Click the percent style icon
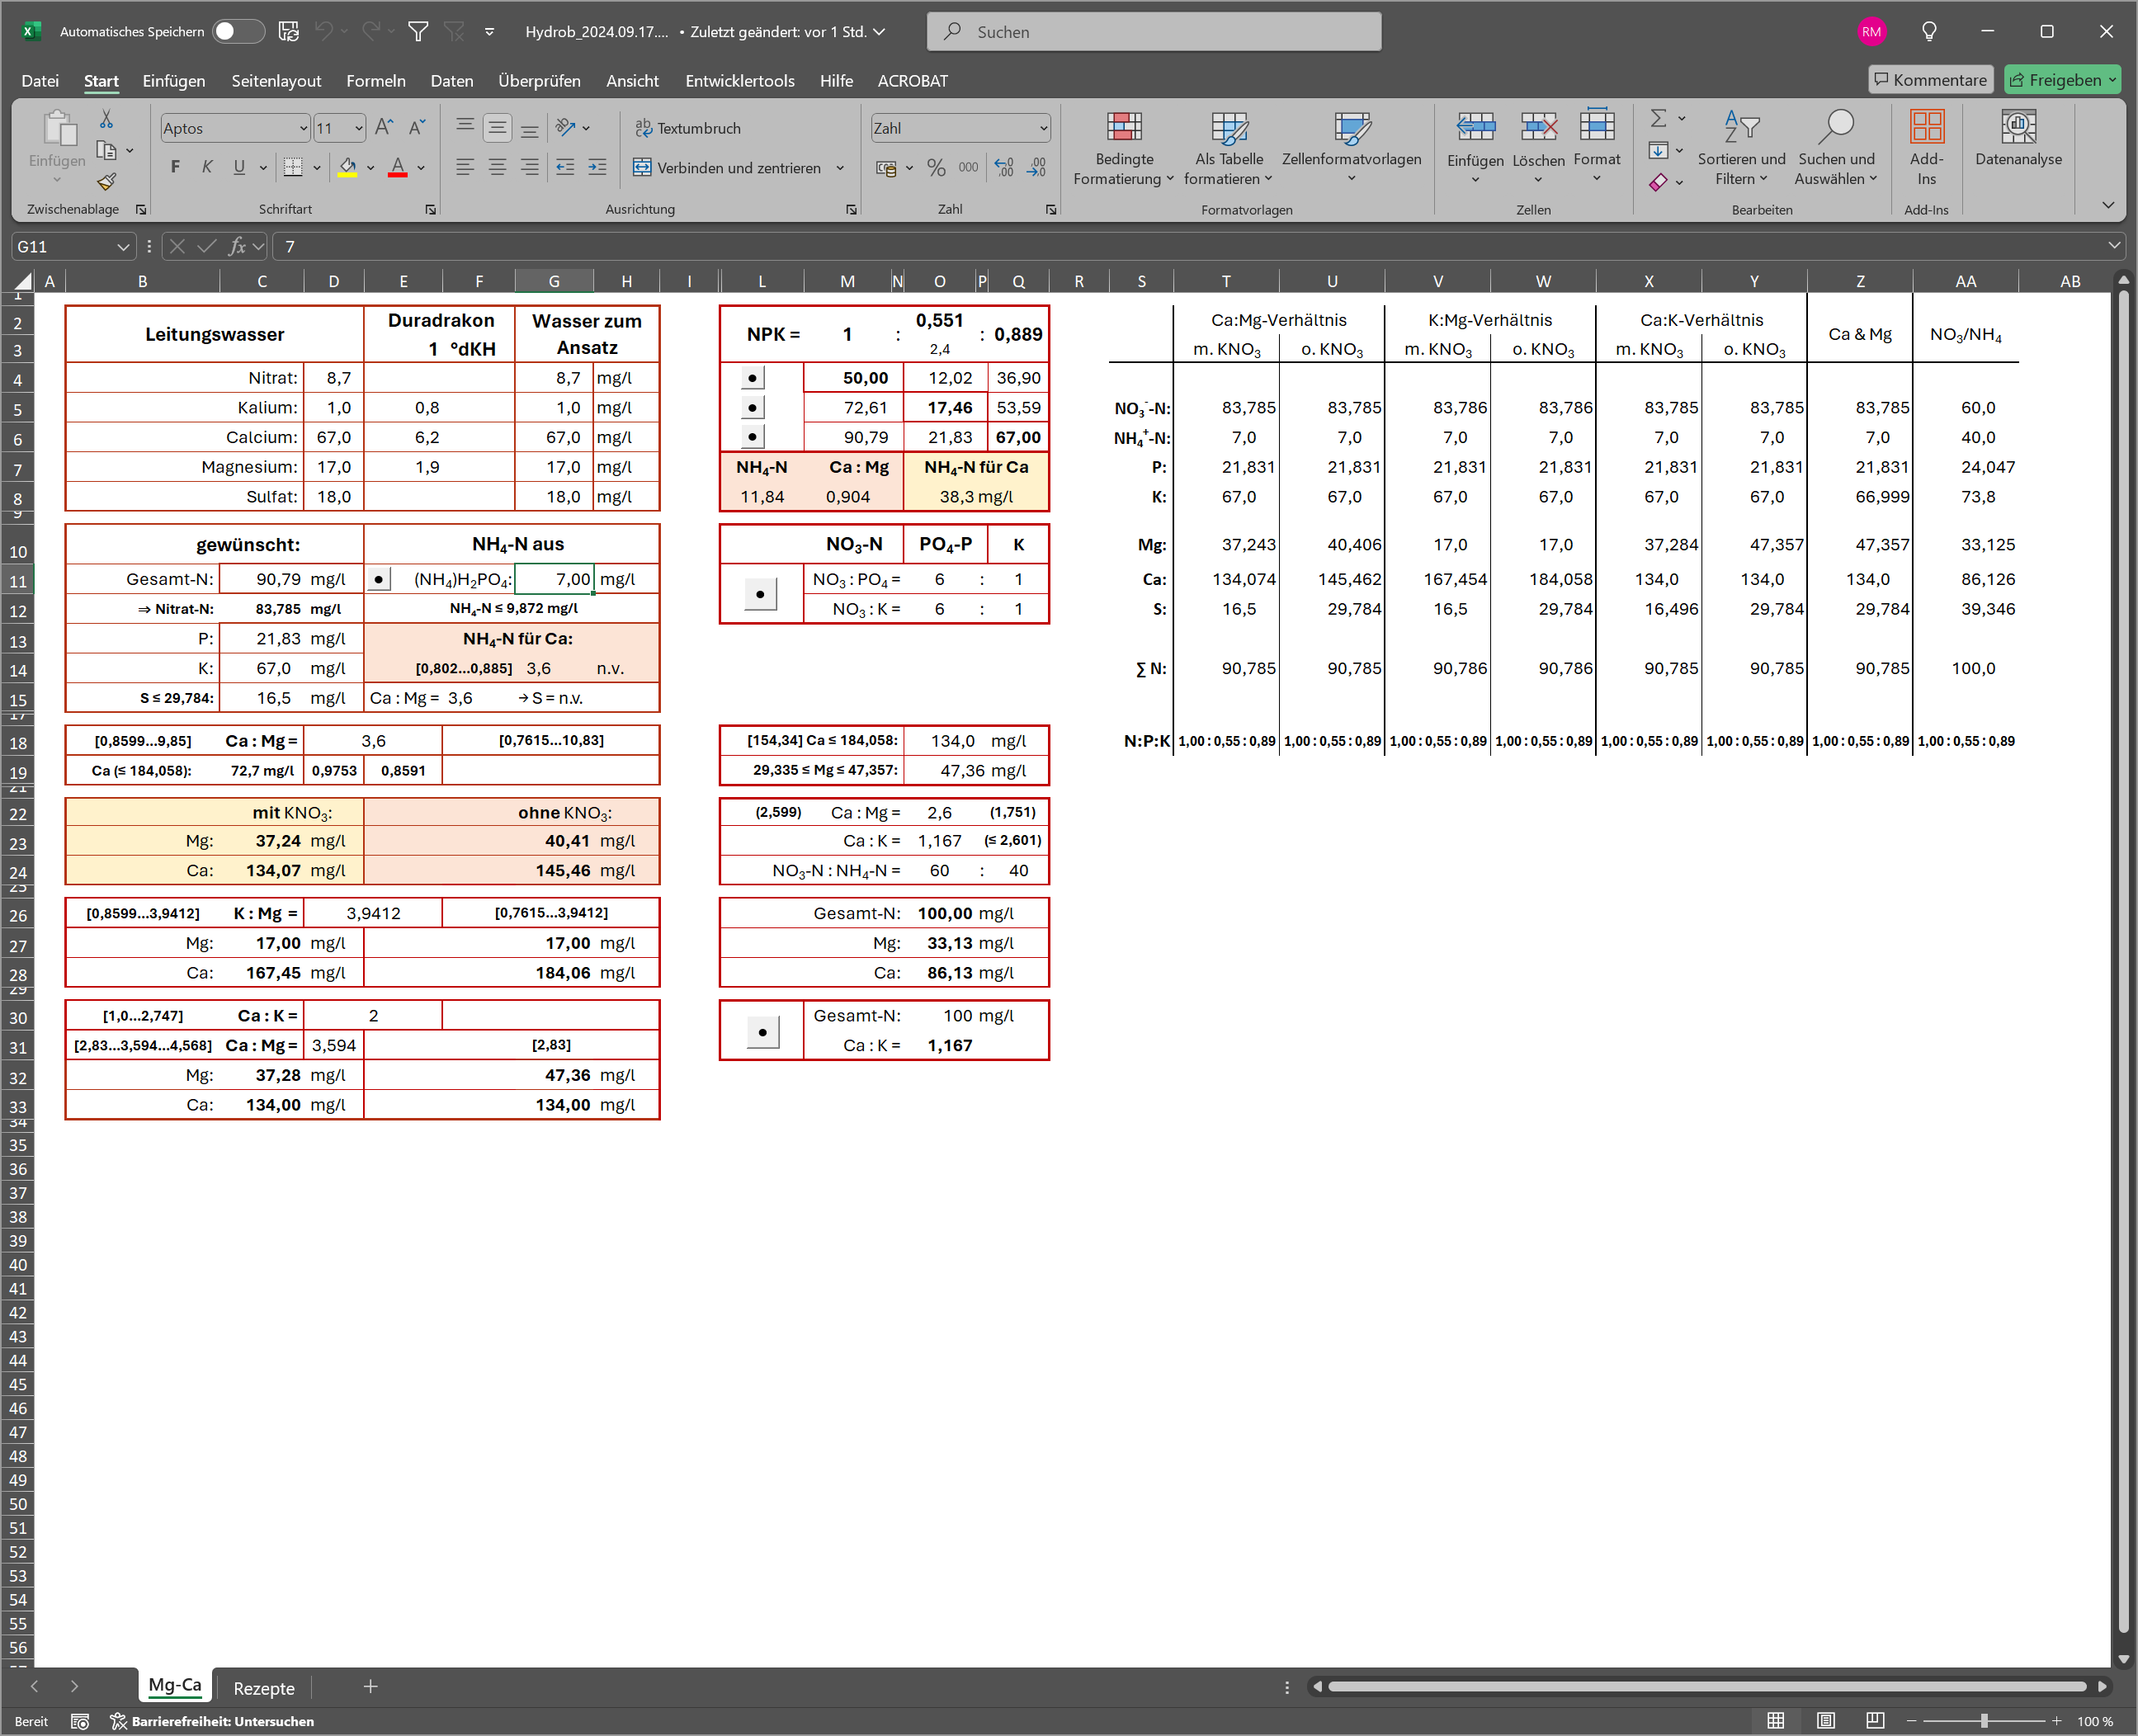This screenshot has height=1736, width=2138. (935, 168)
